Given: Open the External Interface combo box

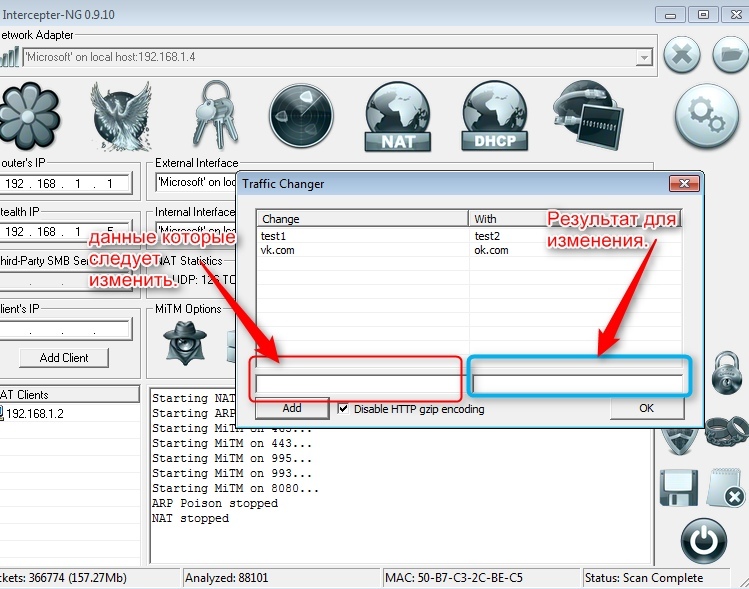Looking at the screenshot, I should (x=195, y=183).
